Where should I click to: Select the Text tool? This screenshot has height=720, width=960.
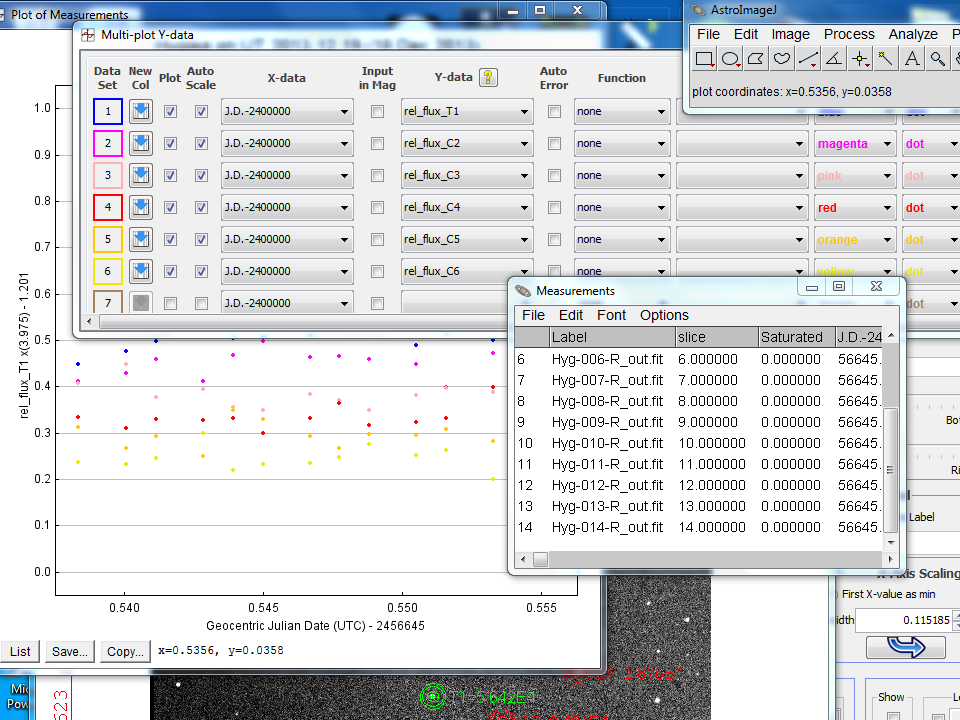912,59
